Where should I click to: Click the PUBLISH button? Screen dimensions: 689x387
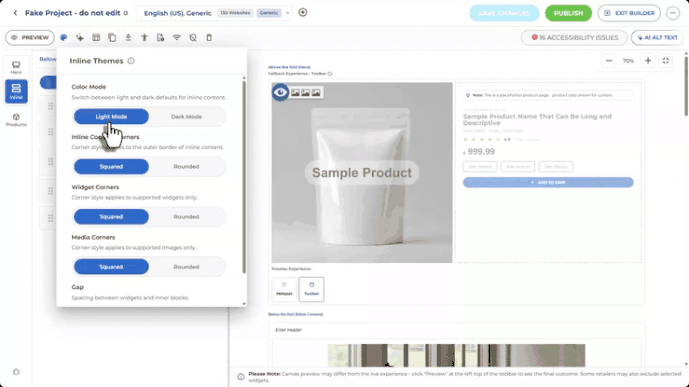(x=568, y=13)
